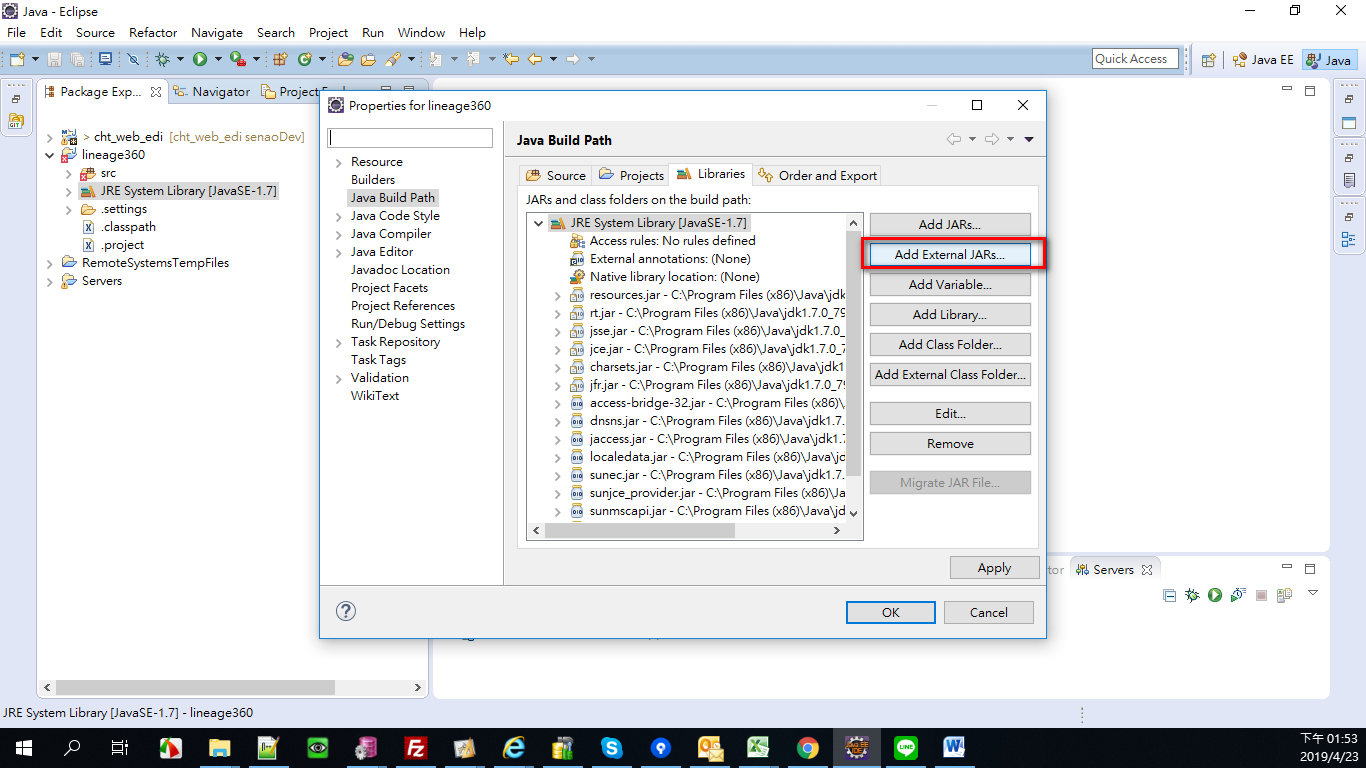
Task: Open the New wizard dropdown arrow
Action: click(x=35, y=59)
